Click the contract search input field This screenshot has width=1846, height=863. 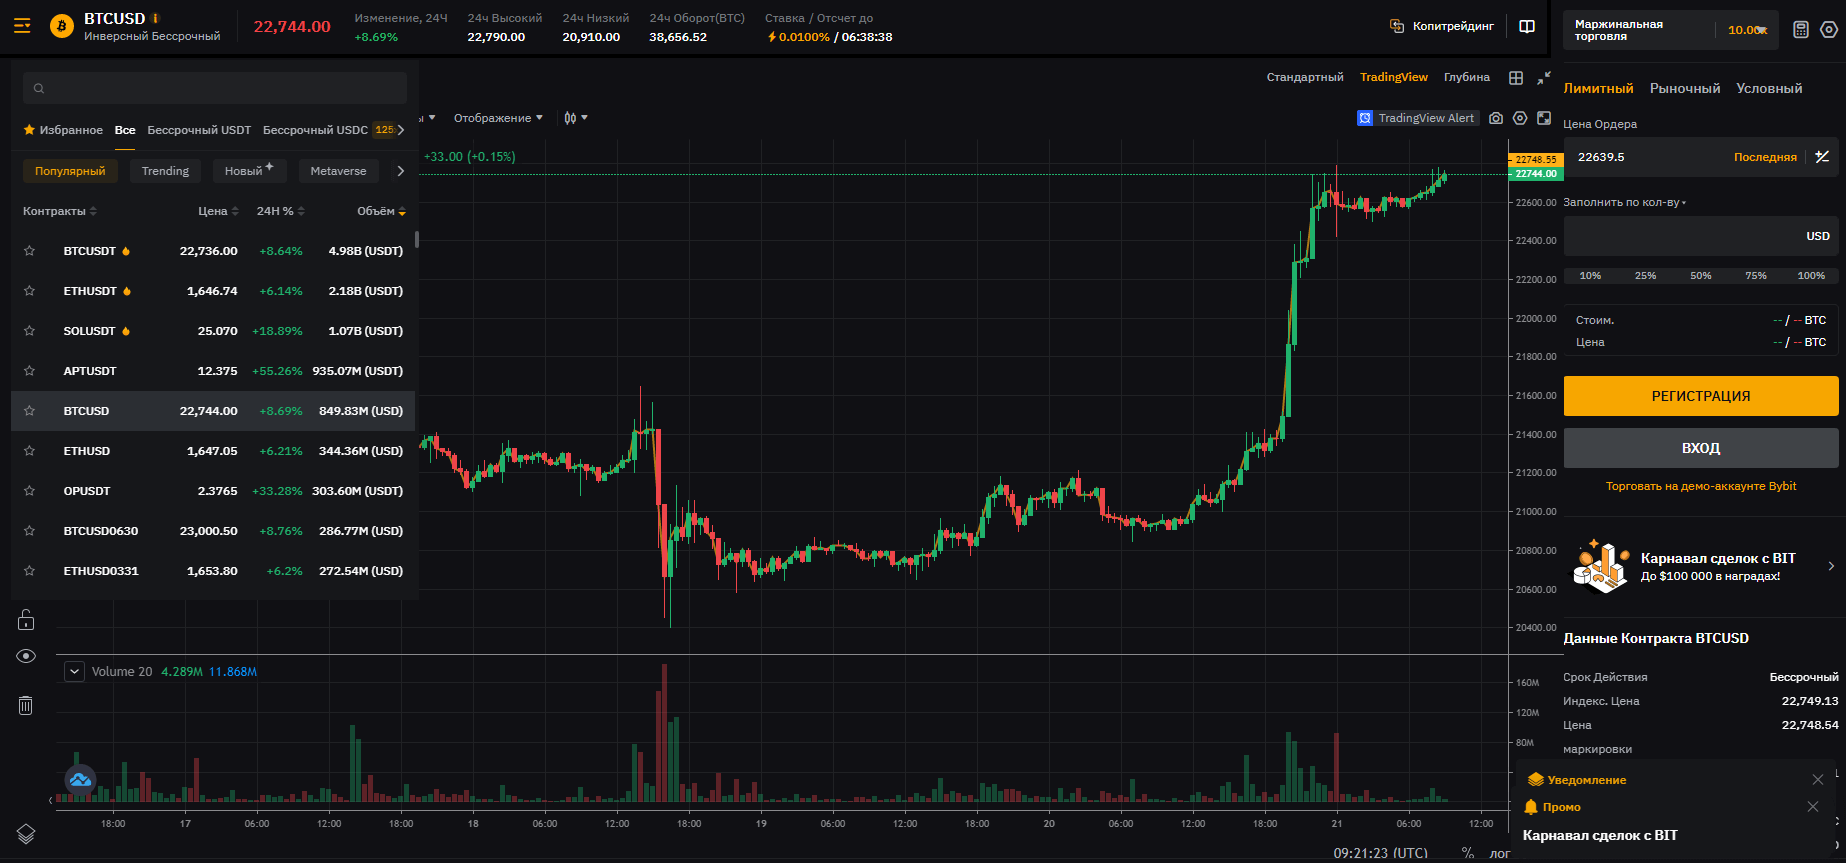point(215,88)
